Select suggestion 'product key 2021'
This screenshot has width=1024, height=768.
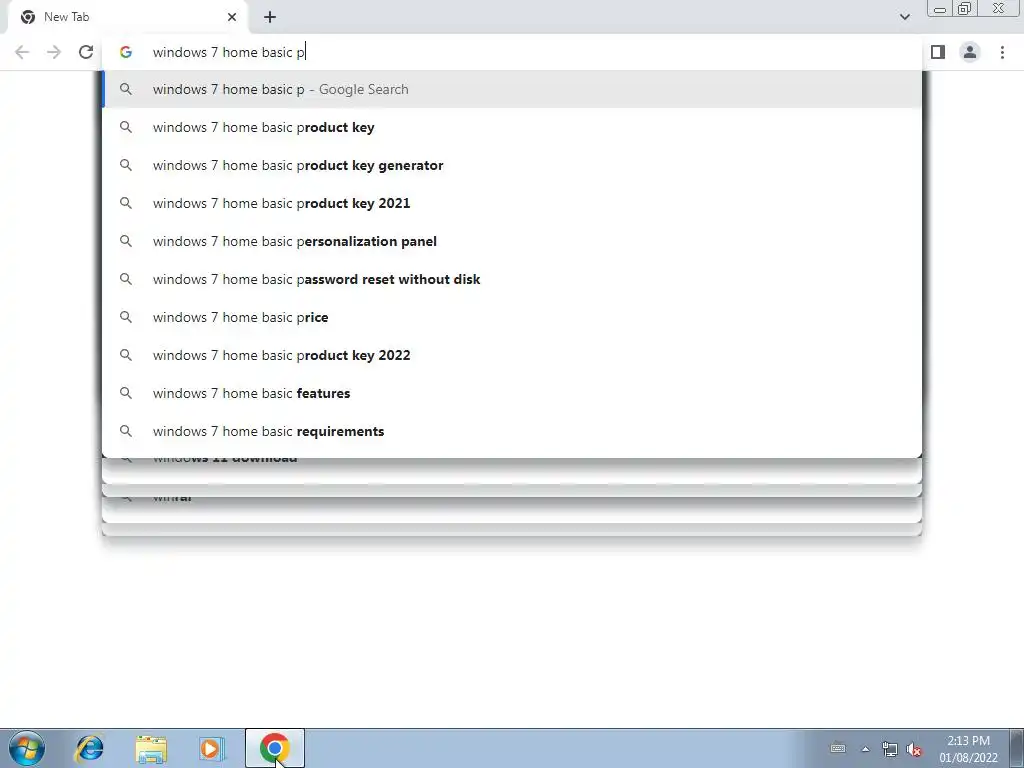tap(512, 203)
